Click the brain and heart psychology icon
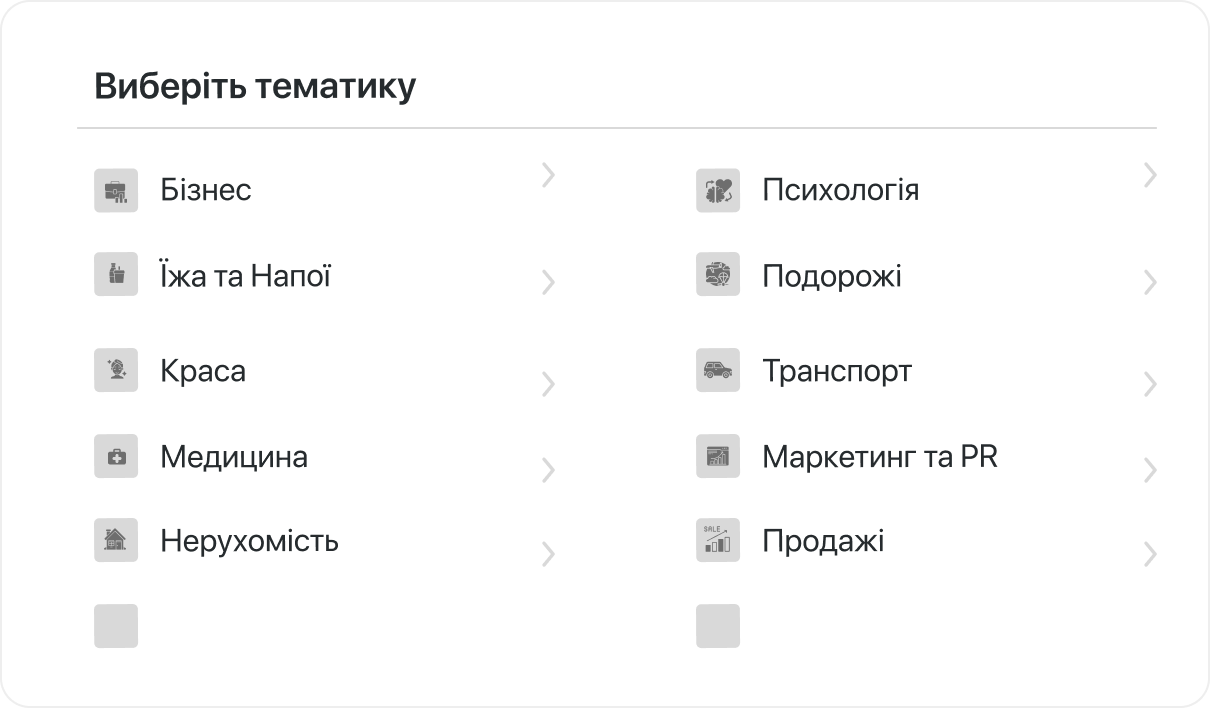This screenshot has width=1210, height=708. click(718, 190)
